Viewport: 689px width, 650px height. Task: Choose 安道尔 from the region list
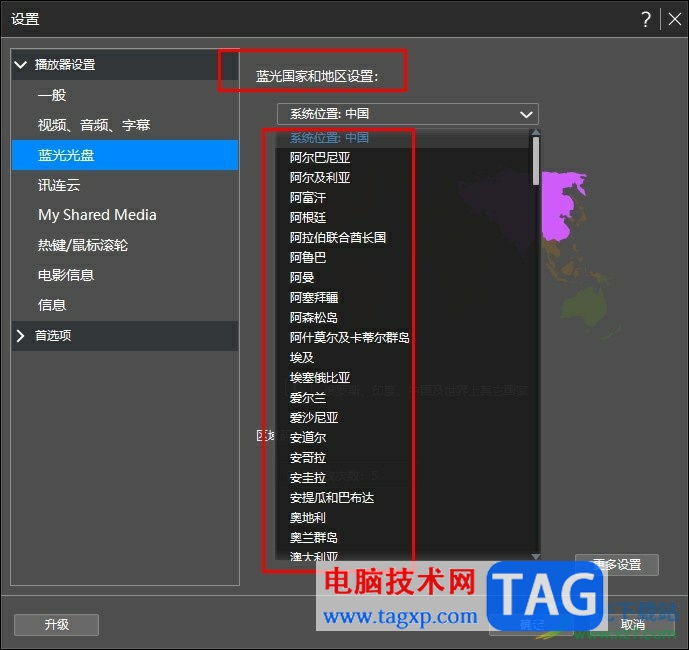pyautogui.click(x=403, y=438)
